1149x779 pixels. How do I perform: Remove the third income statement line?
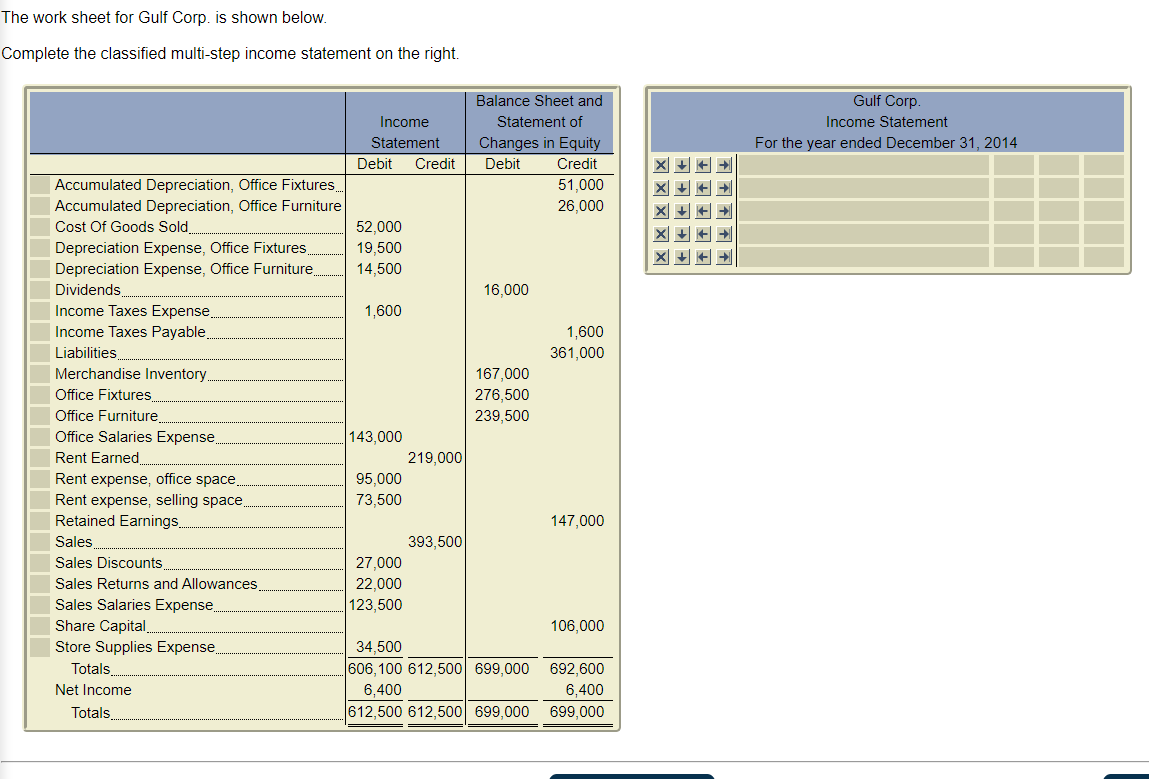pyautogui.click(x=661, y=210)
